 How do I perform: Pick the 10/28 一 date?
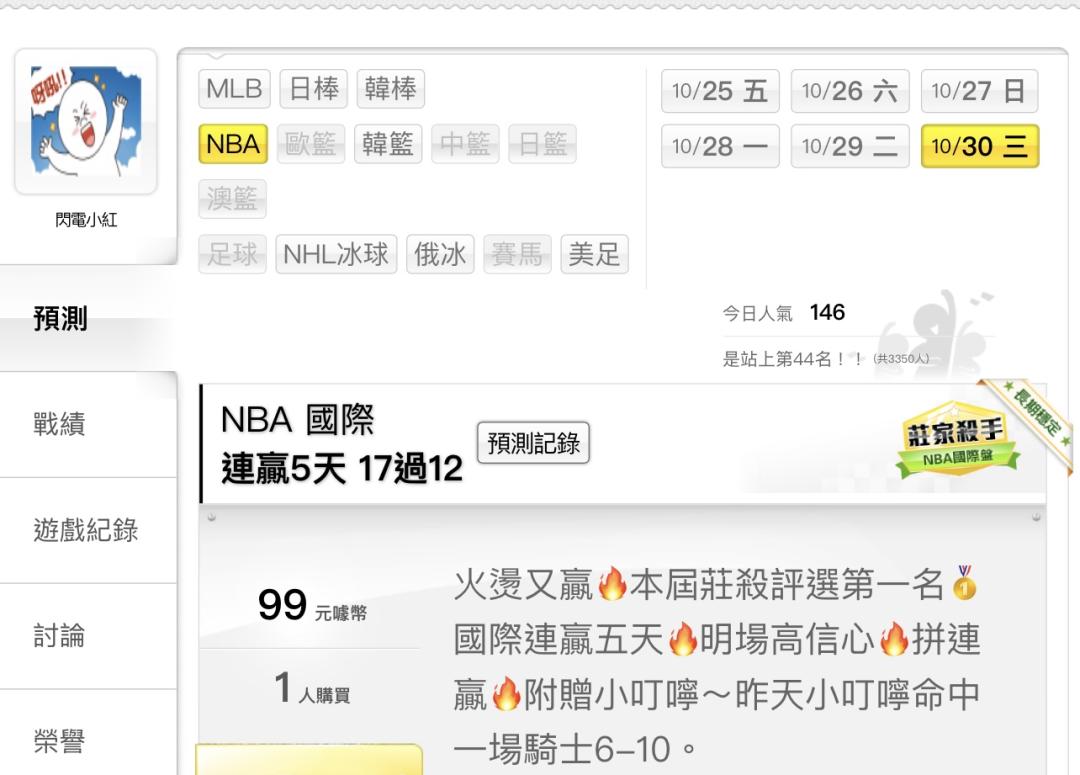pos(720,146)
